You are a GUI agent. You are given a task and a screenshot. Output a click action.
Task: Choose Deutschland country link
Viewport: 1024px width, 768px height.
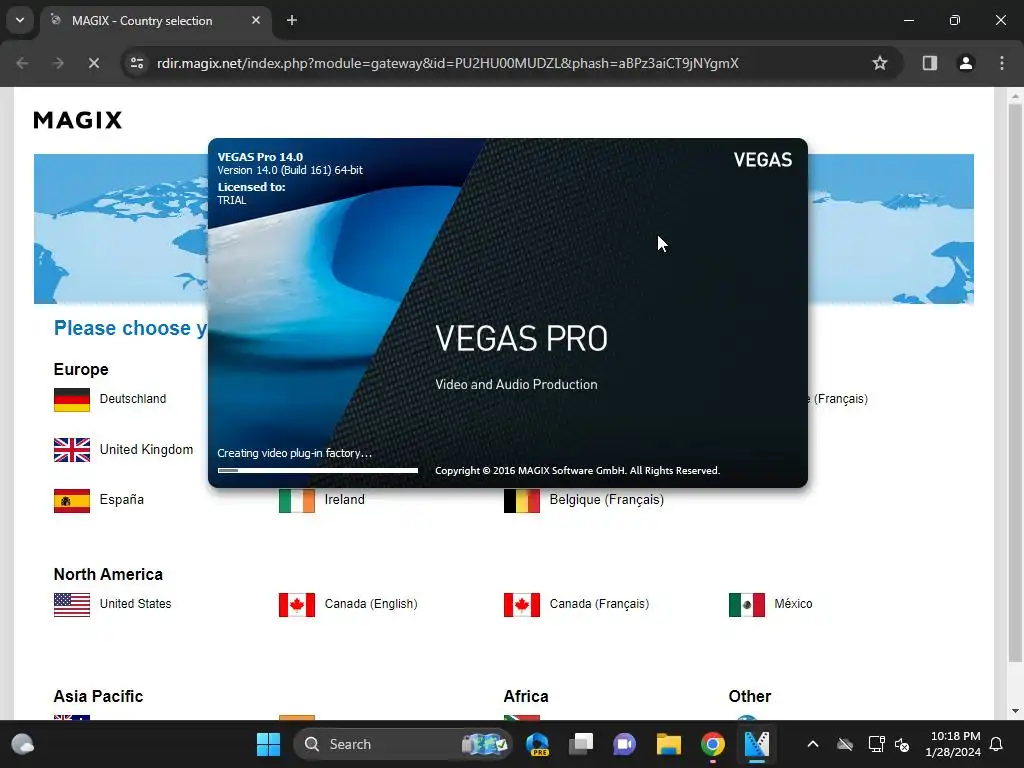[133, 399]
